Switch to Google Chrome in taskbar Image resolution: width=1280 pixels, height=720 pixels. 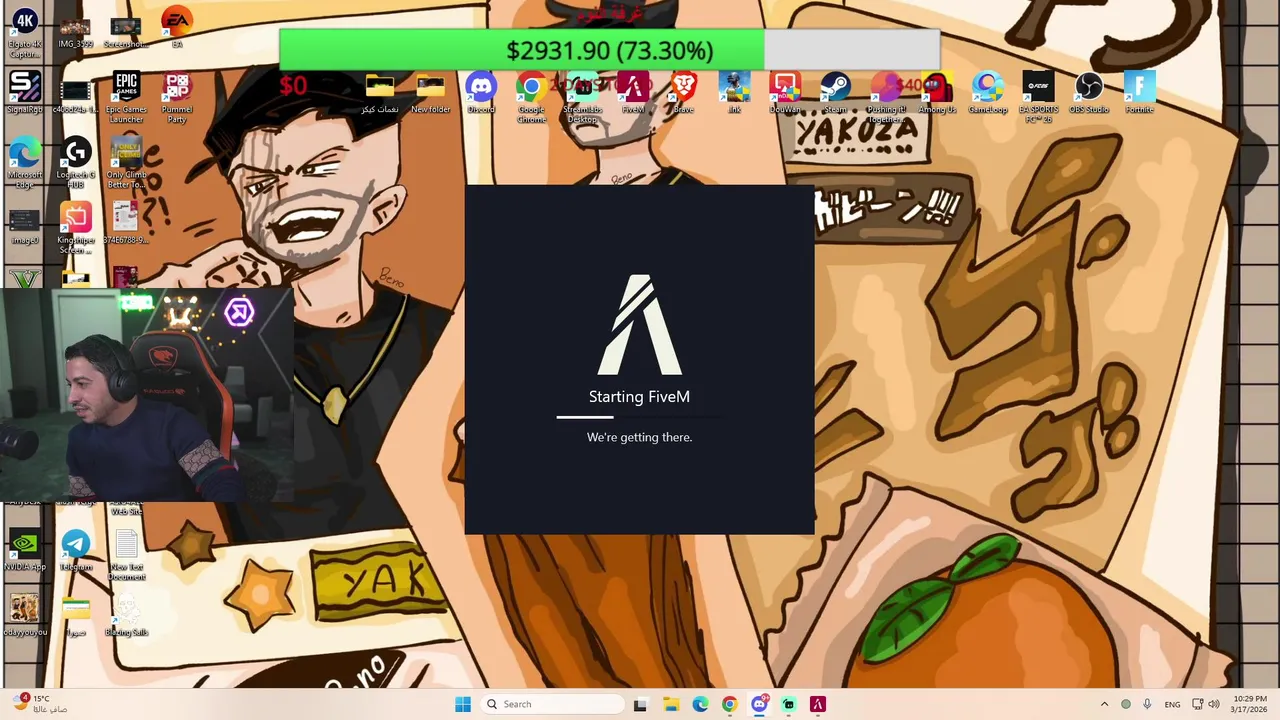(729, 704)
